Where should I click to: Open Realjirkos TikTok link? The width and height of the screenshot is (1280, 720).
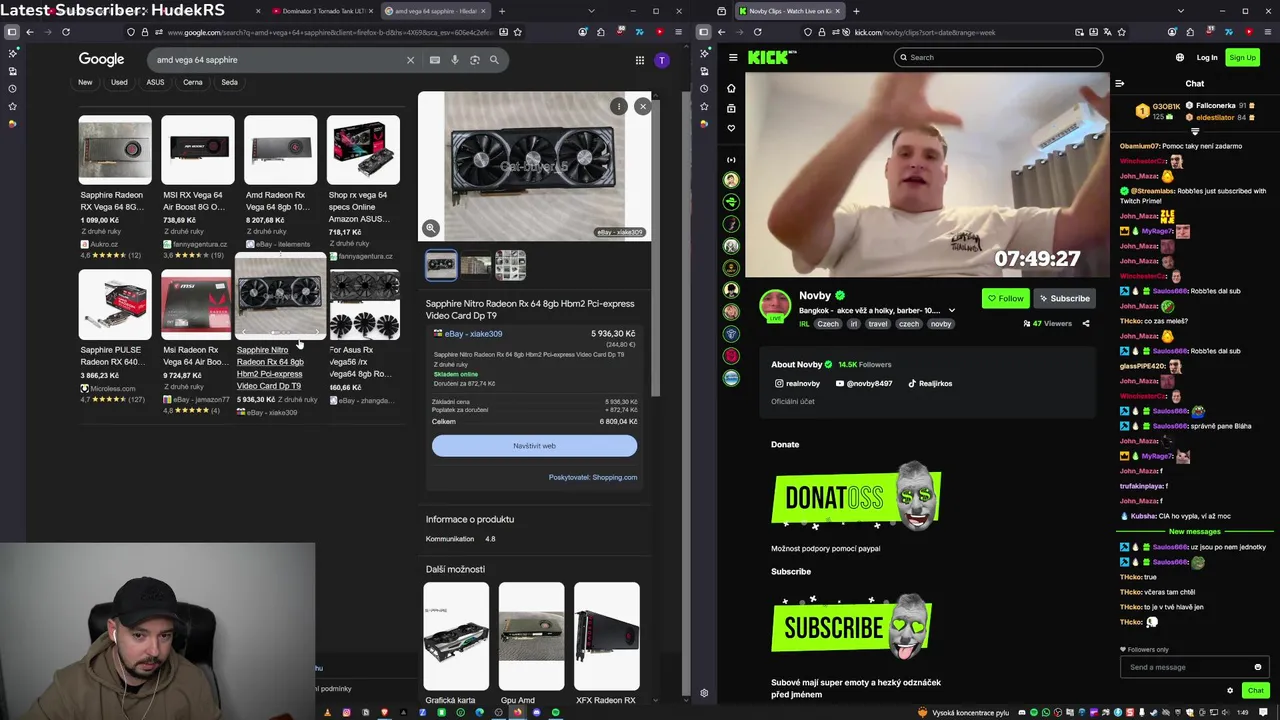pyautogui.click(x=930, y=384)
